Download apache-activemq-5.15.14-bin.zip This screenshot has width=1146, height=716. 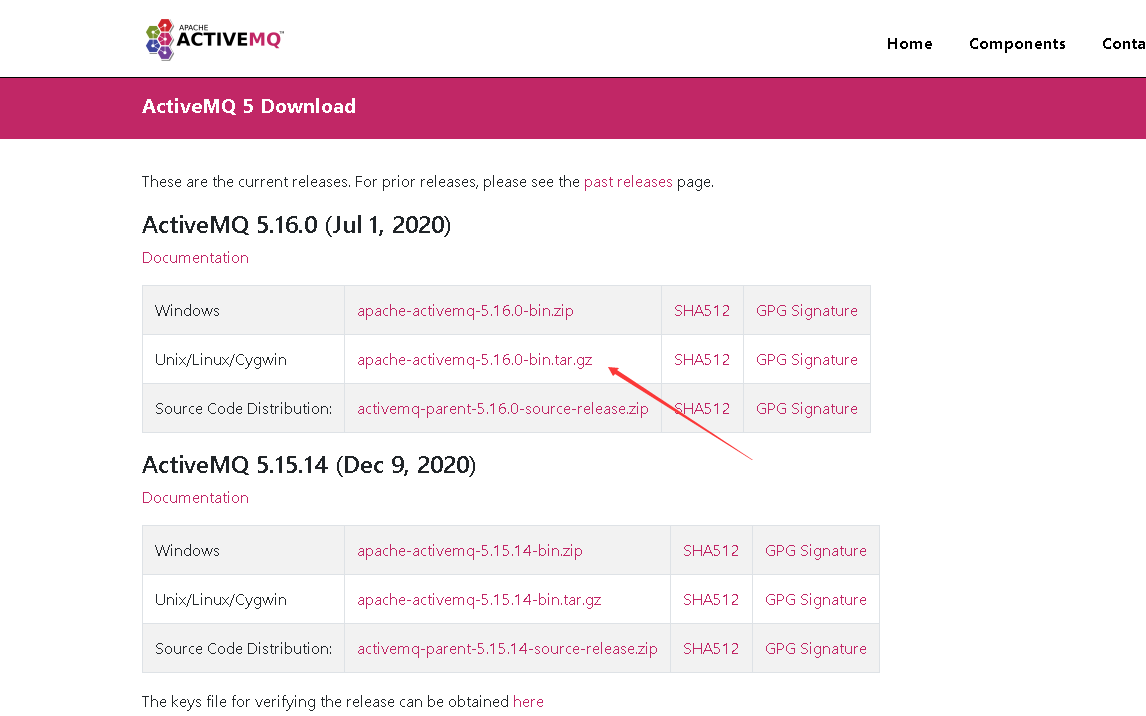(x=470, y=550)
